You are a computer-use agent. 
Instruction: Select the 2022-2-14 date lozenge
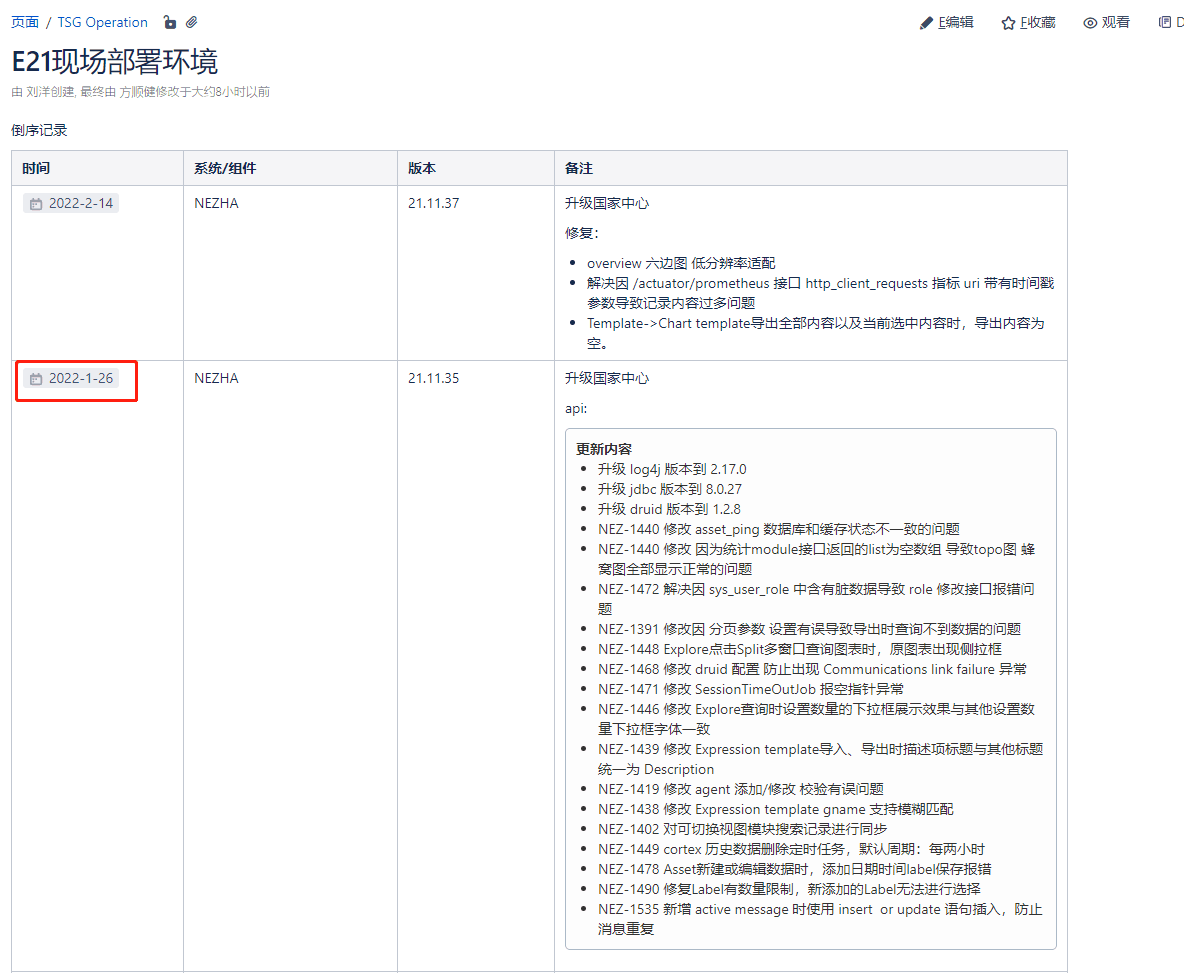(x=81, y=204)
